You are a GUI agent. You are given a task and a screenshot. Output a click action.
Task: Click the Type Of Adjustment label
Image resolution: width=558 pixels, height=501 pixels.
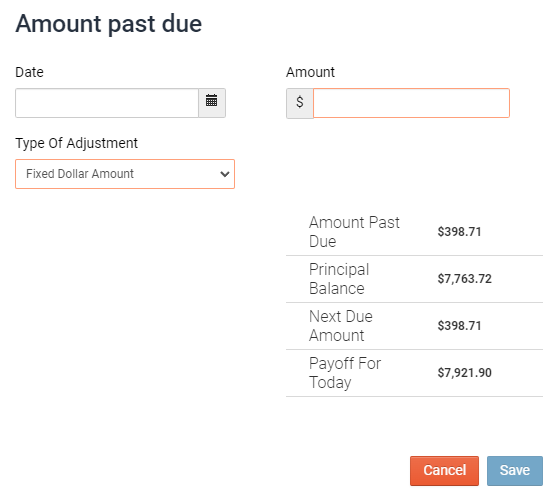point(76,143)
